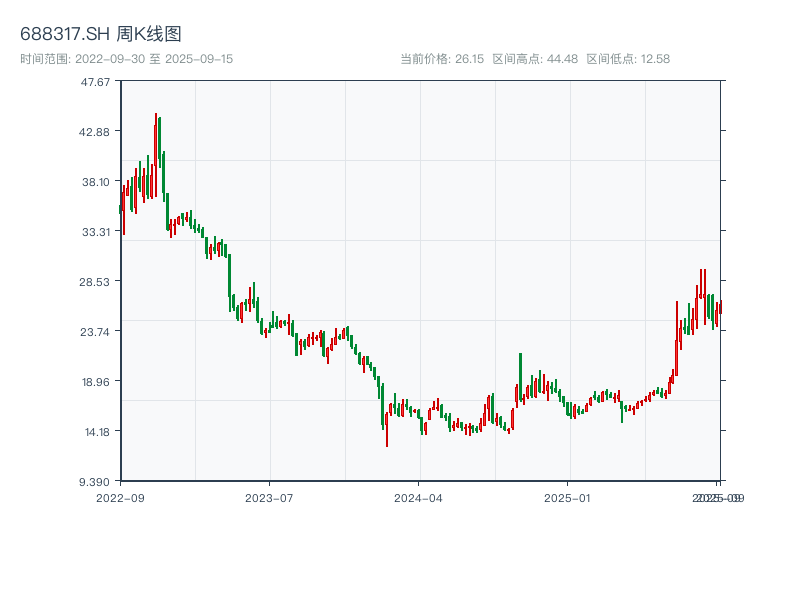The width and height of the screenshot is (800, 600).
Task: Click the 688317.SH 周K线图 chart title
Action: [x=101, y=34]
